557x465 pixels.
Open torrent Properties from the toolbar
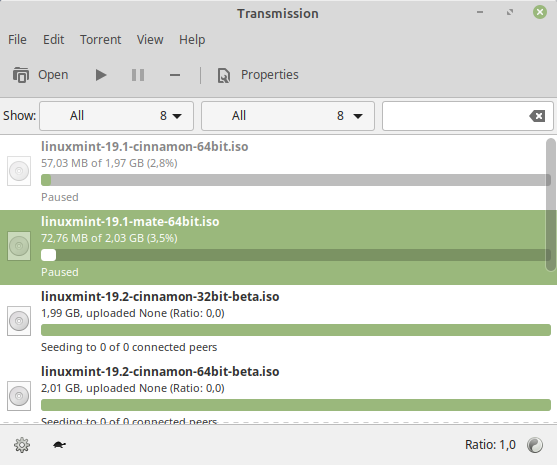258,75
